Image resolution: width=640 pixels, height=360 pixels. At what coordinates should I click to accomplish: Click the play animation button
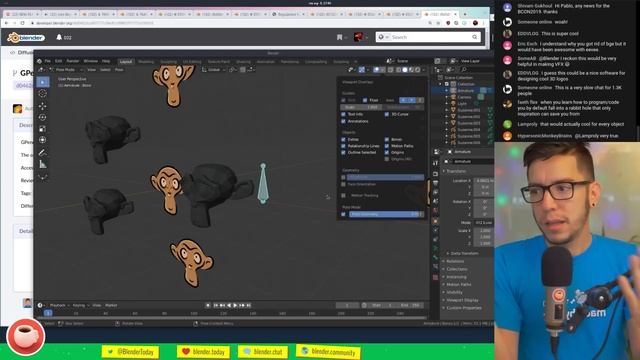tap(236, 305)
